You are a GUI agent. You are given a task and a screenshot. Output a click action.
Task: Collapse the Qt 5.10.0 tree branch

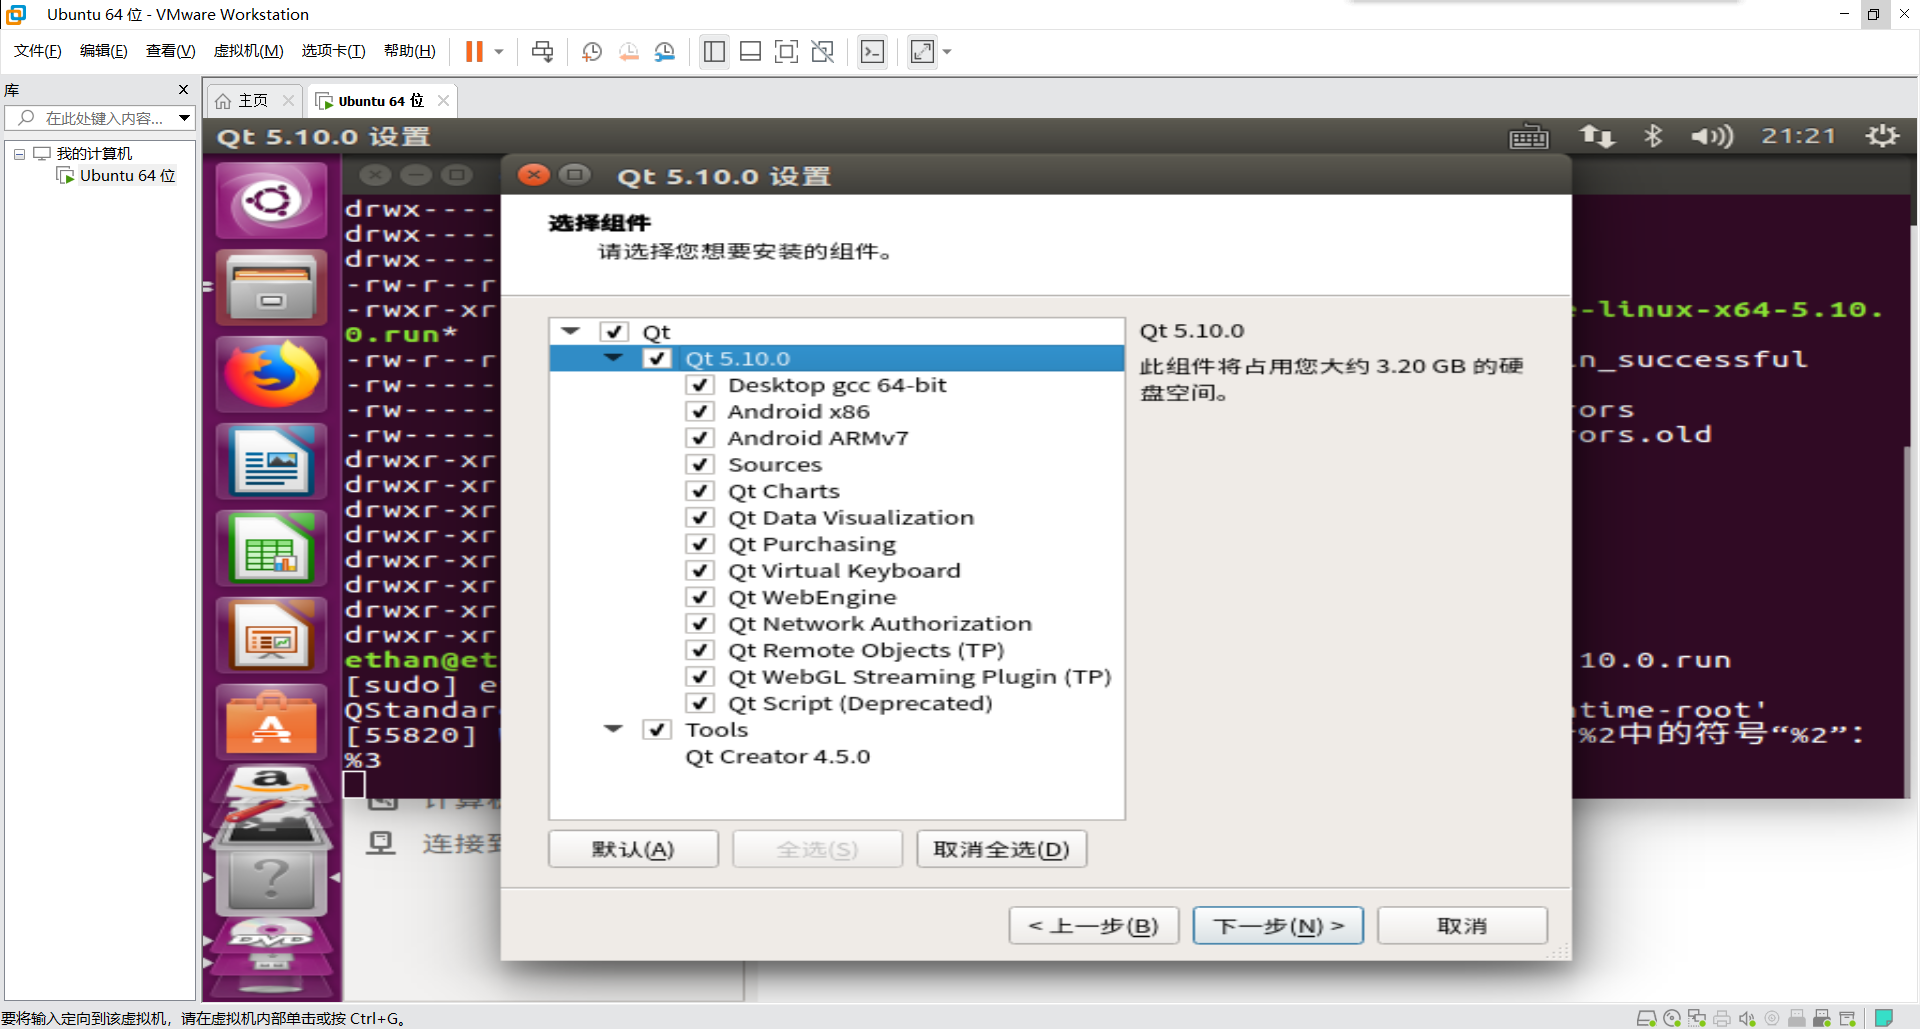coord(613,357)
